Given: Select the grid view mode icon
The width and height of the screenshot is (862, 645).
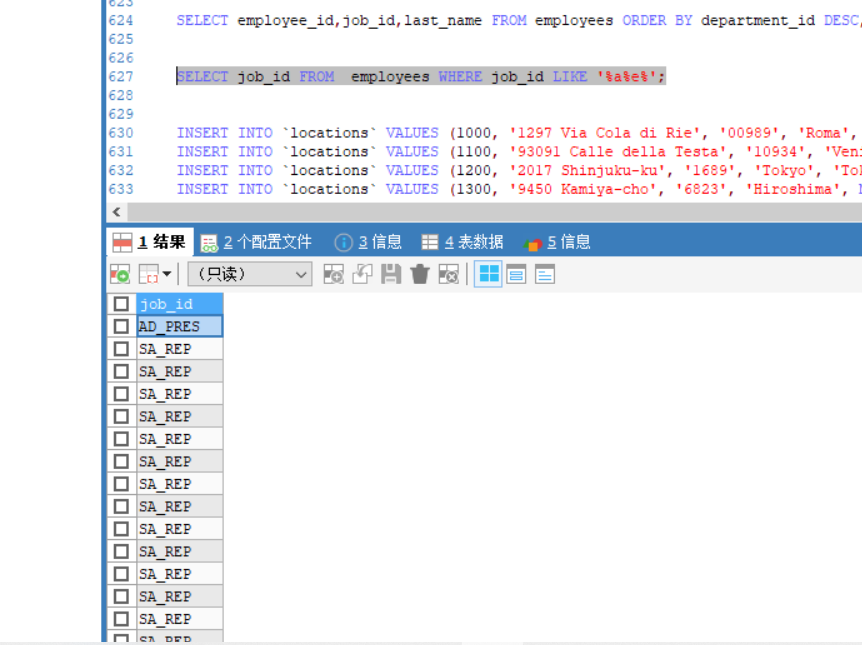Looking at the screenshot, I should coord(487,273).
